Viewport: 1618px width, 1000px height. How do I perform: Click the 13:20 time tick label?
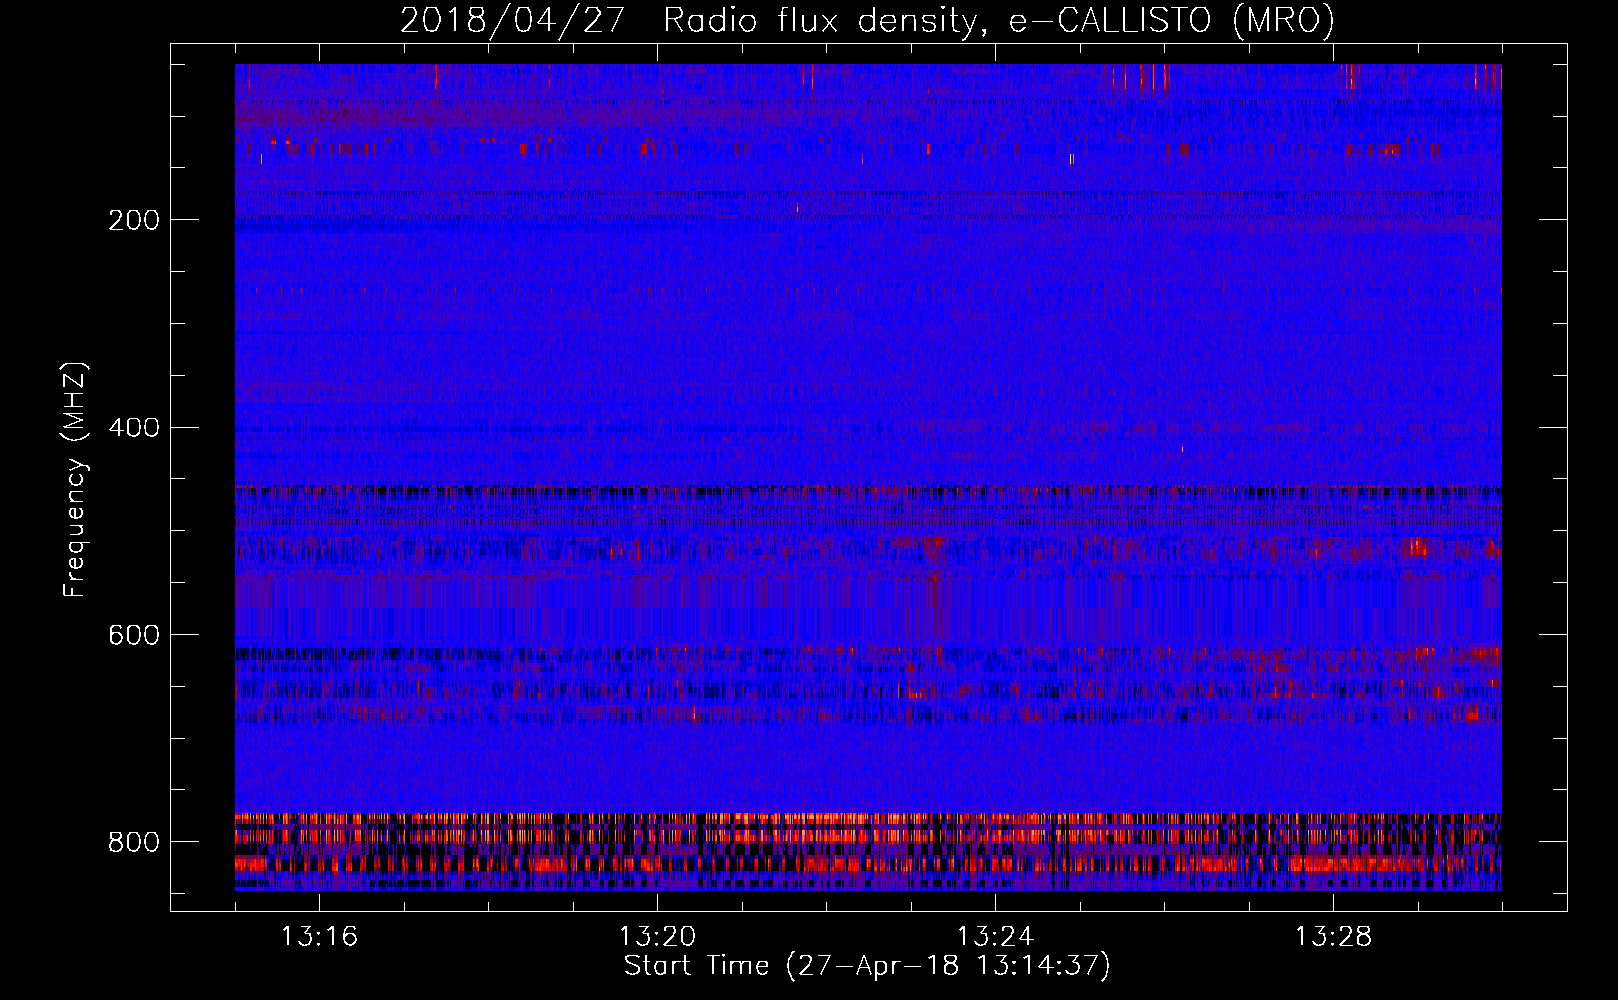[x=657, y=937]
